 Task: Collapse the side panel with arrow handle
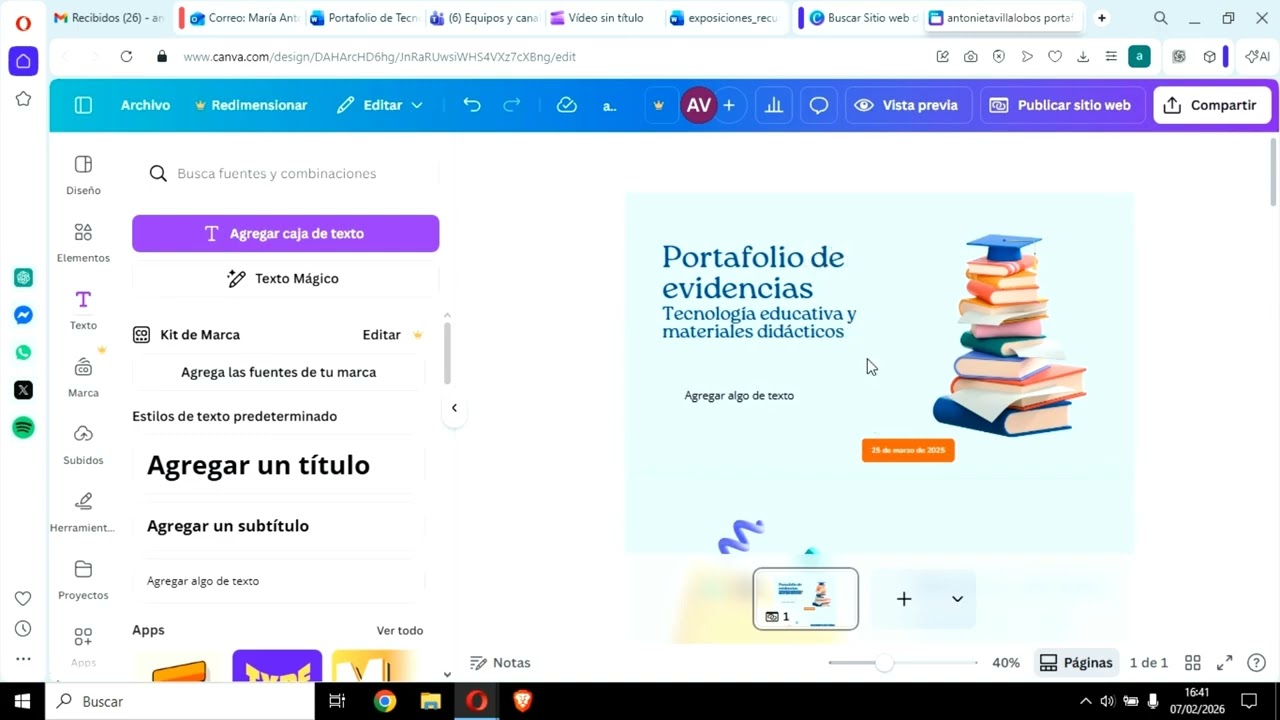pos(454,408)
